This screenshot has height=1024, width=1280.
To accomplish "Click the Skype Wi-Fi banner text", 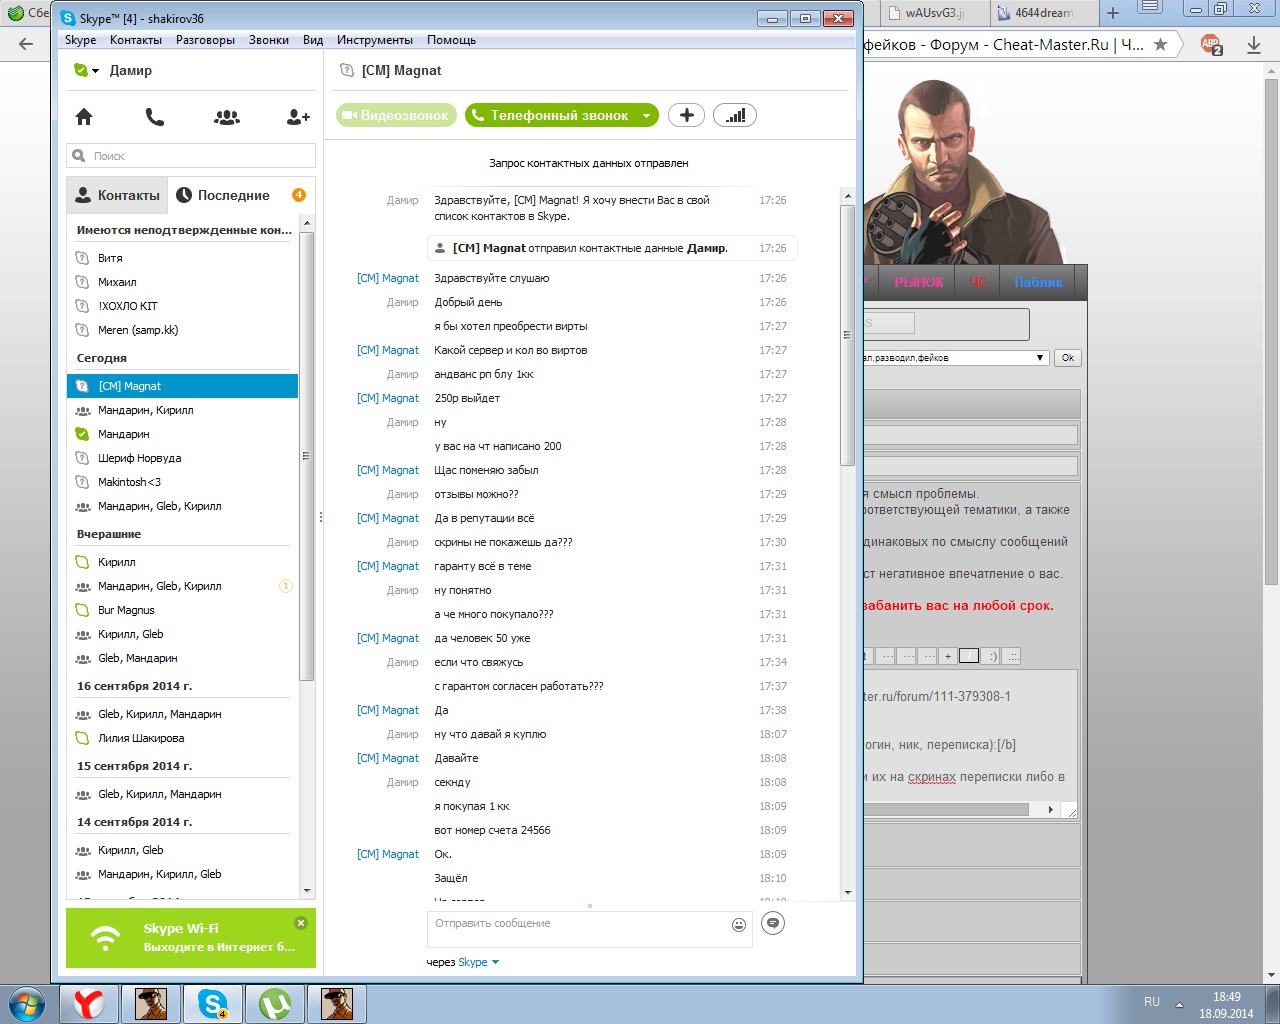I will [219, 938].
